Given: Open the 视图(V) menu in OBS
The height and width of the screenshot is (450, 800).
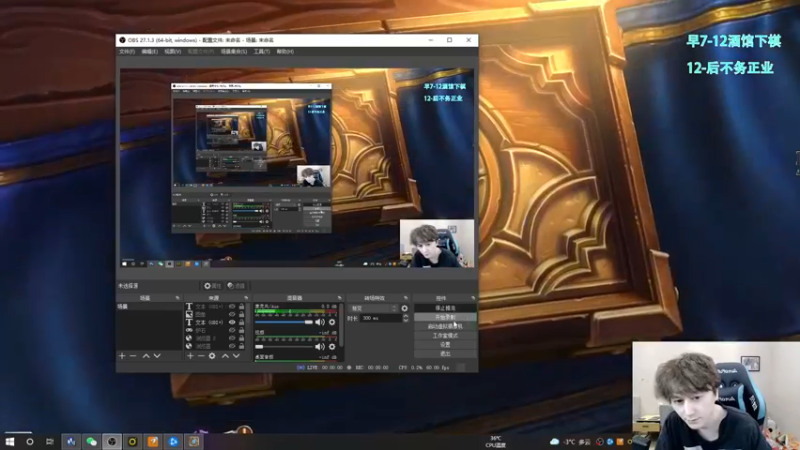Looking at the screenshot, I should [172, 52].
